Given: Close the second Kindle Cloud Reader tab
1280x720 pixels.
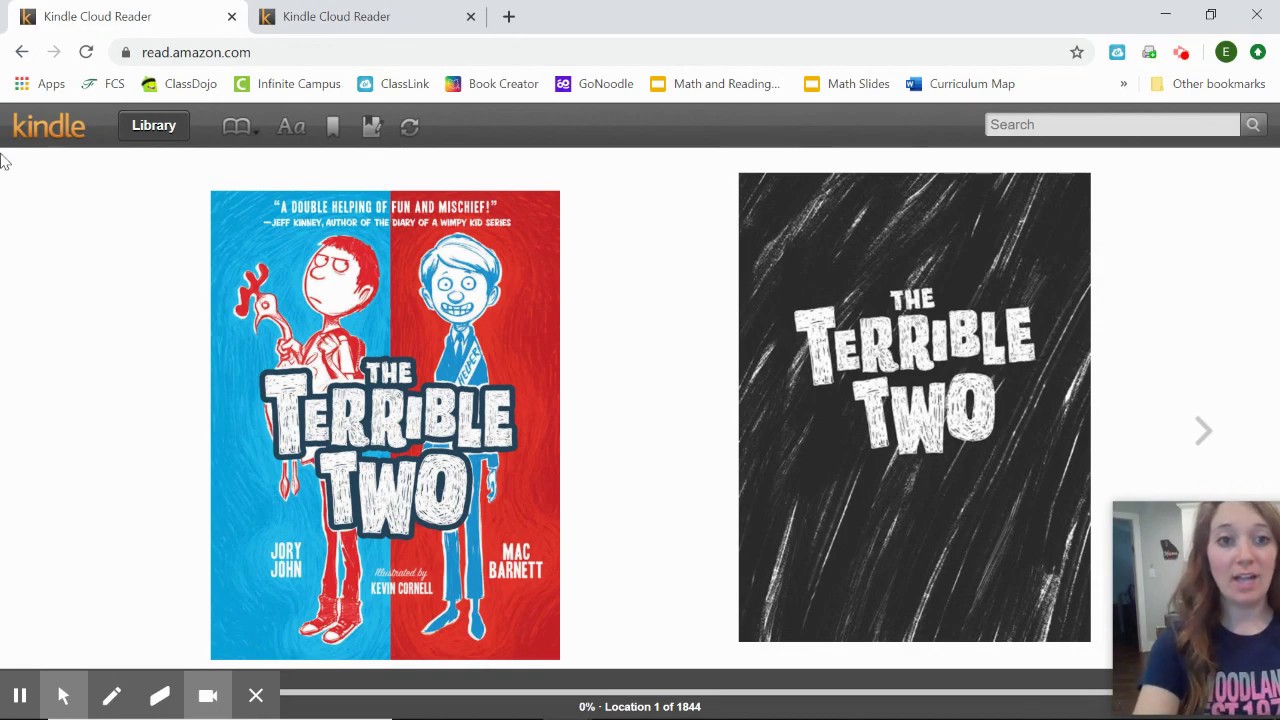Looking at the screenshot, I should pos(471,16).
